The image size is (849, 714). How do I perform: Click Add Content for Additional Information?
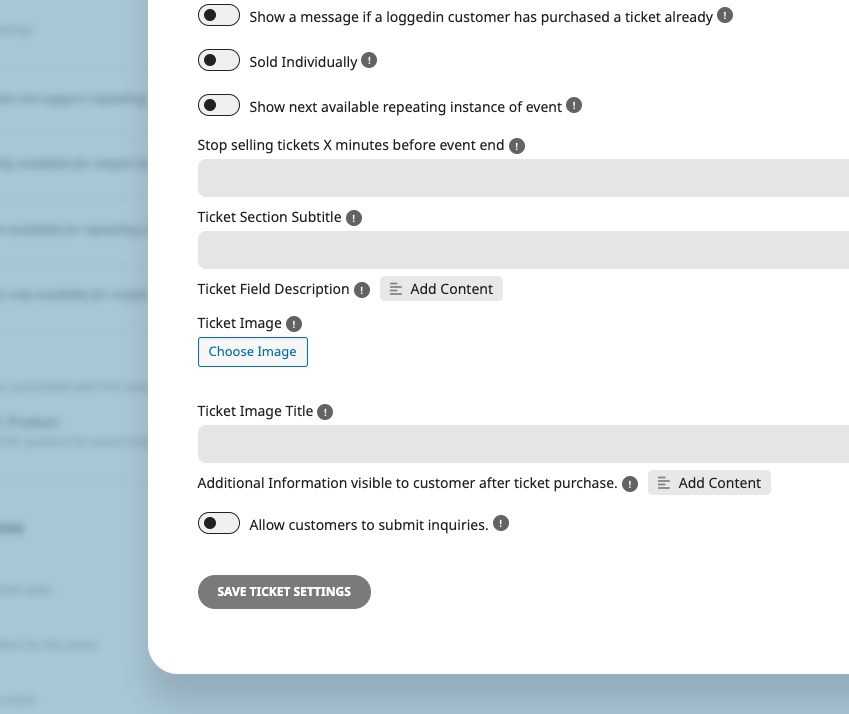pyautogui.click(x=709, y=482)
